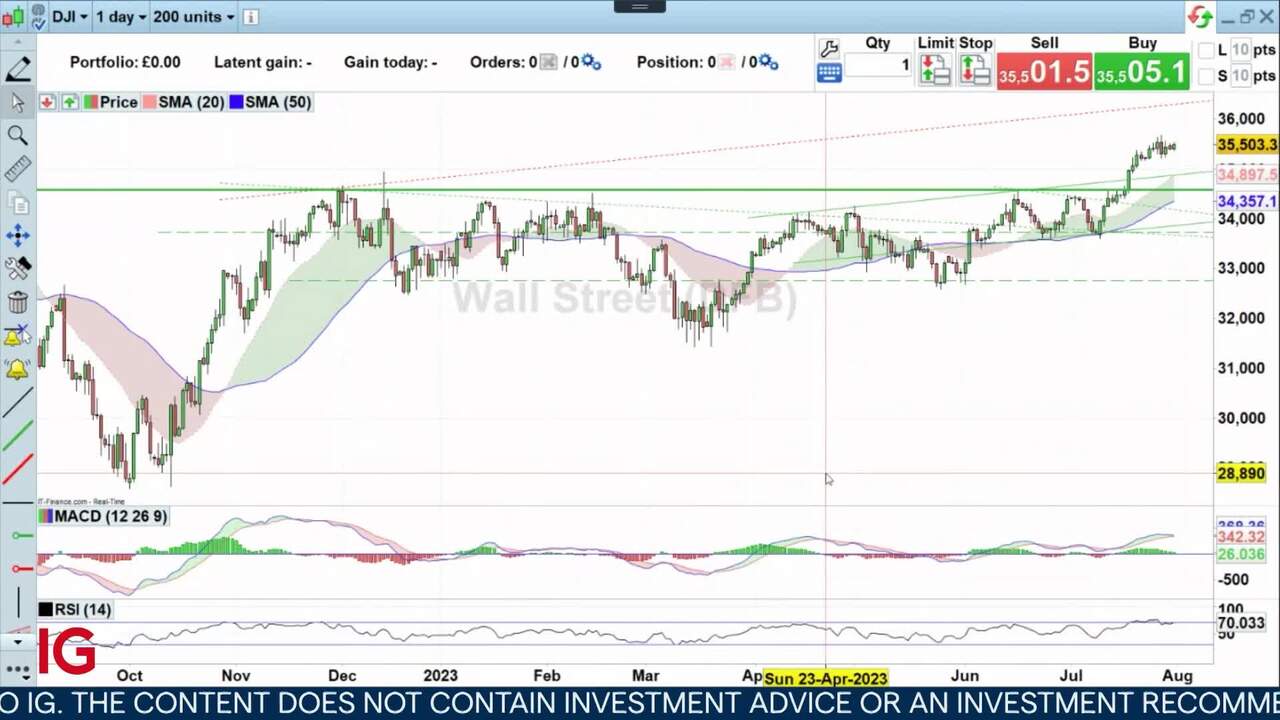Select the horizontal line tool
Screen dimensions: 1280x720
(18, 501)
